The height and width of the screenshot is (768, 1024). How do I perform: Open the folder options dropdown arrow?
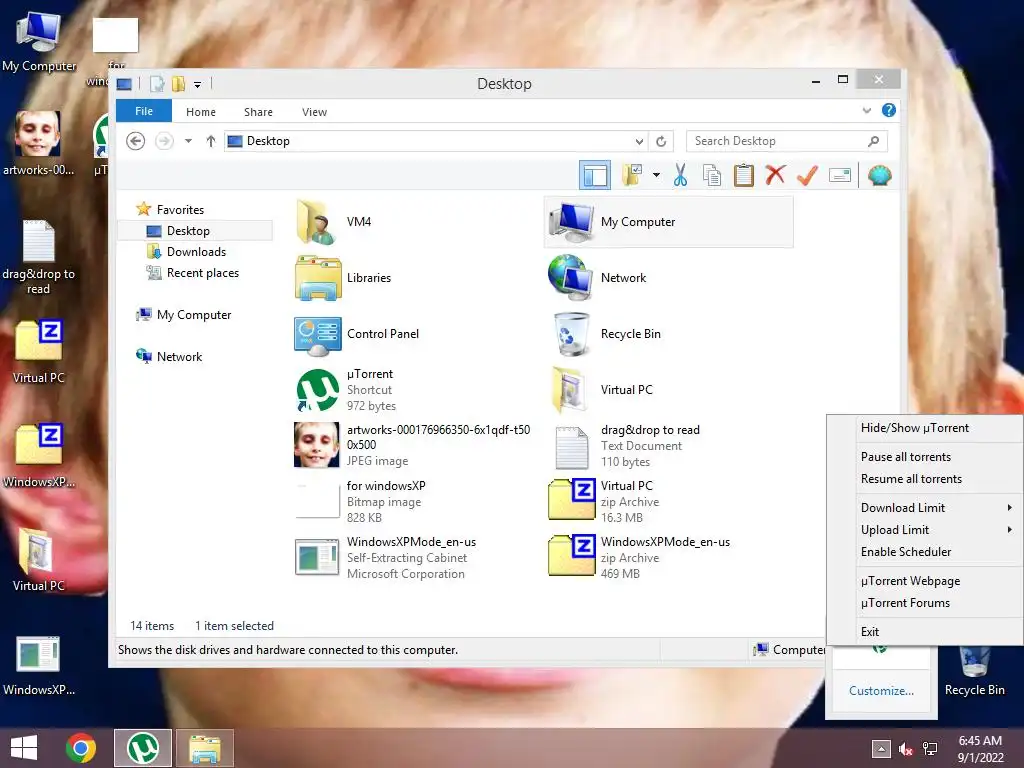[x=656, y=175]
